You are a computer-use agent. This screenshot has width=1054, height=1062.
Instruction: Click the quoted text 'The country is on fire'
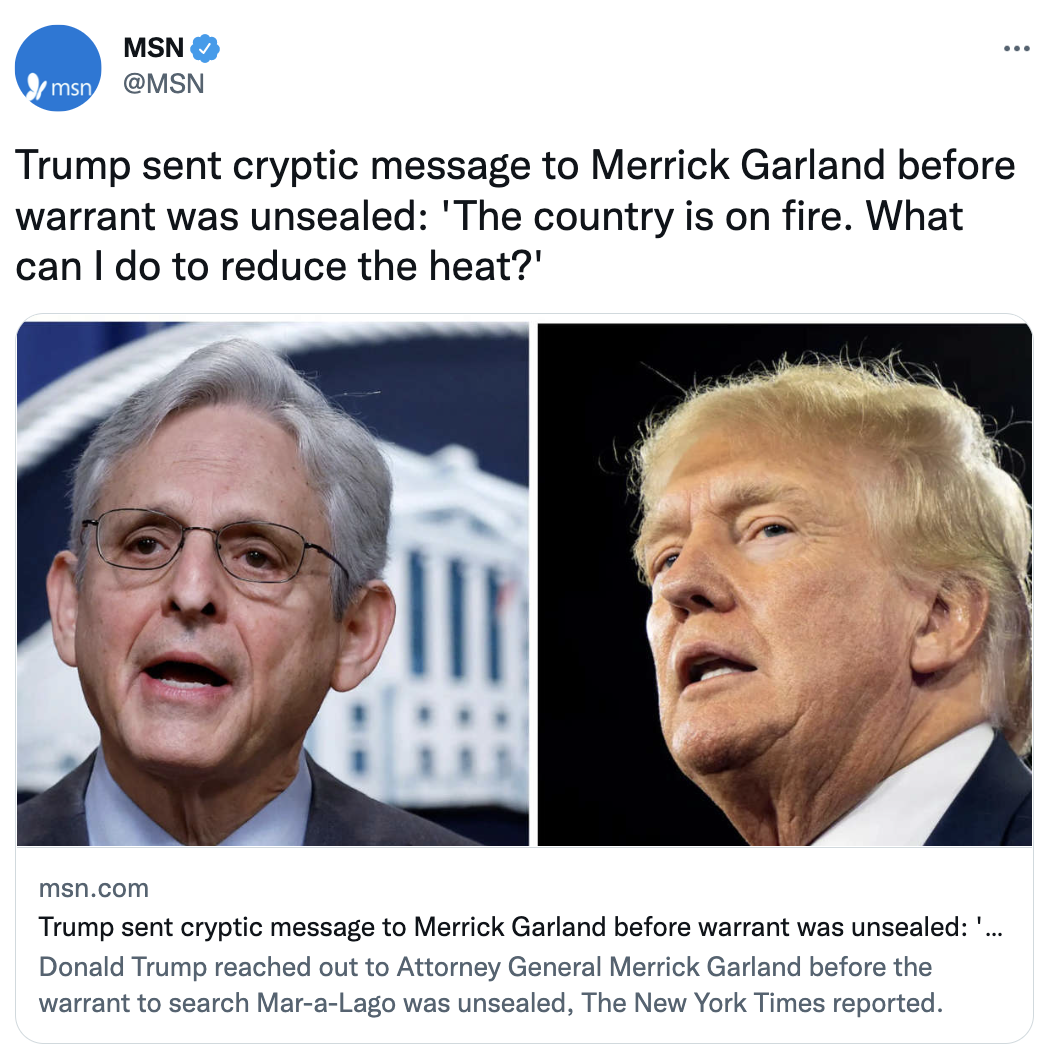646,216
